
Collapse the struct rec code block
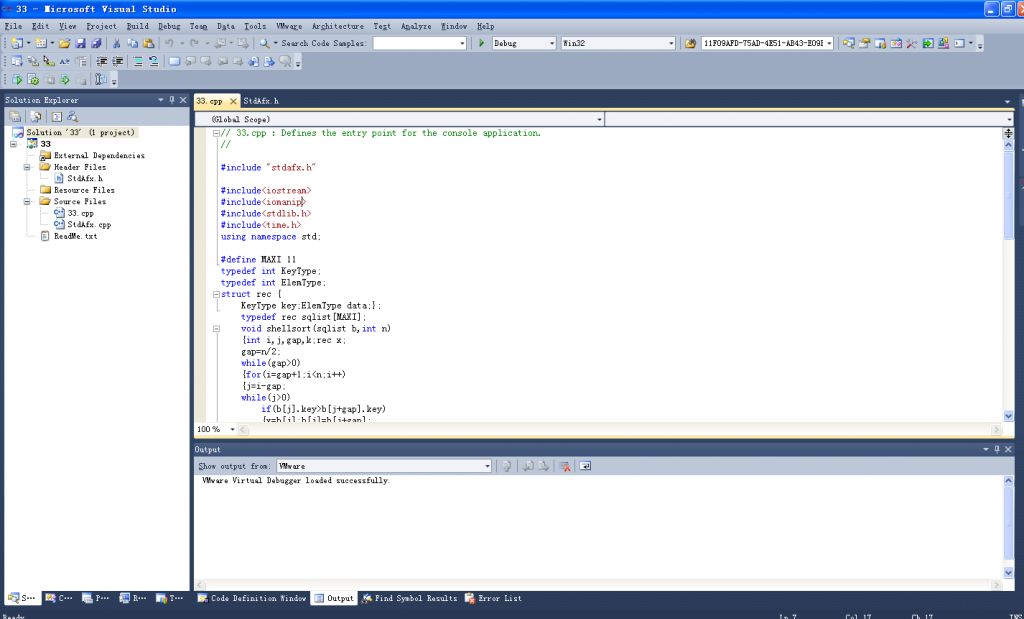pos(216,295)
